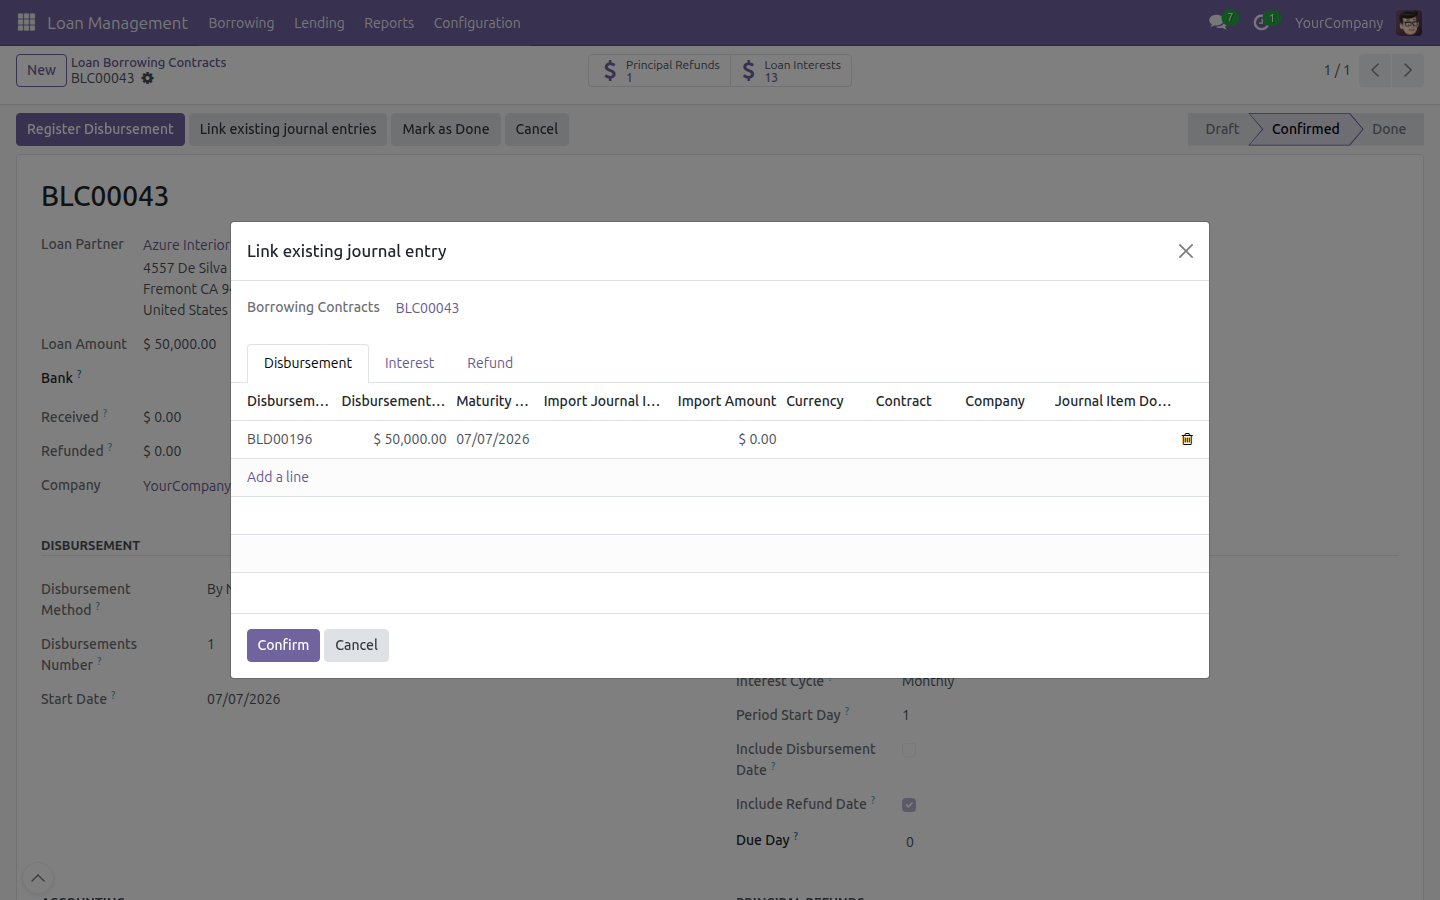The width and height of the screenshot is (1440, 900).
Task: Open the user avatar menu
Action: point(1409,23)
